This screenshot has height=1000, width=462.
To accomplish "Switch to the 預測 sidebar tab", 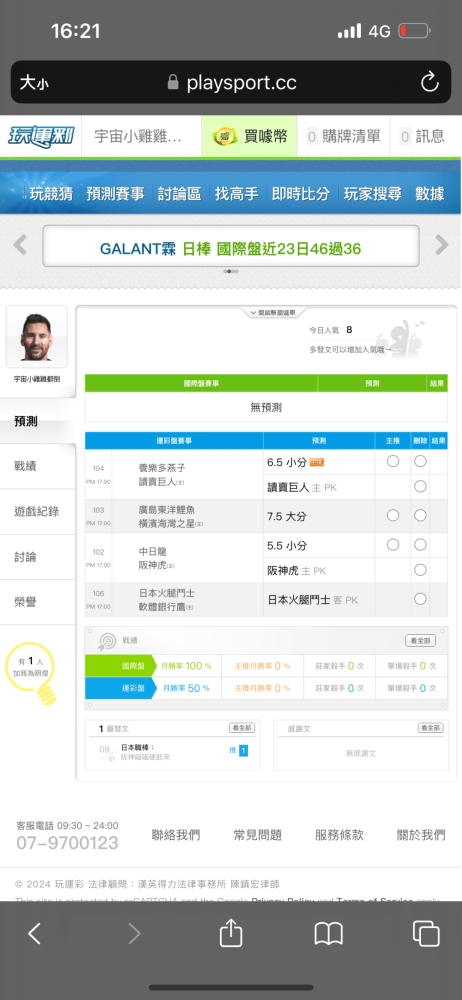I will tap(38, 422).
